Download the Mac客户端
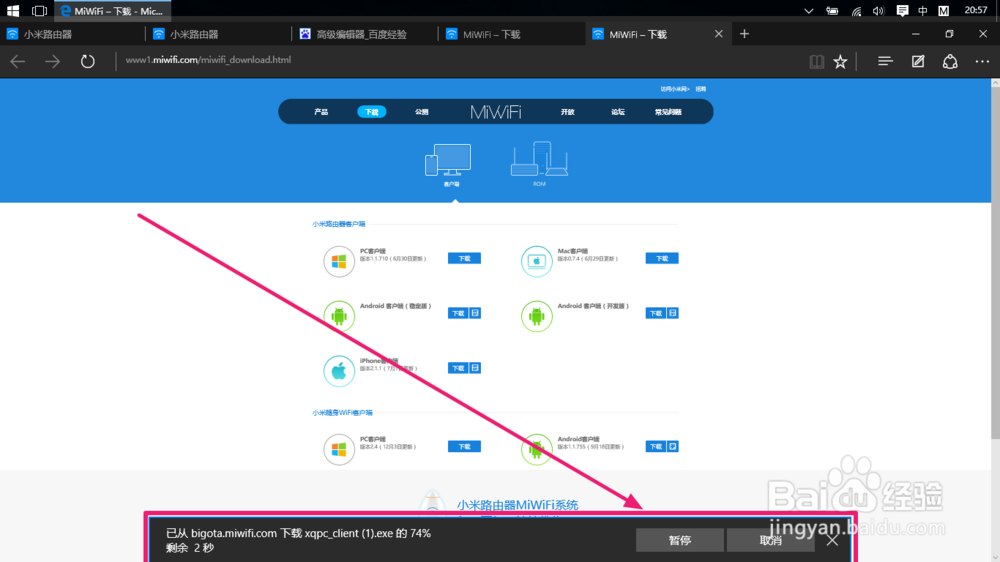 tap(662, 258)
